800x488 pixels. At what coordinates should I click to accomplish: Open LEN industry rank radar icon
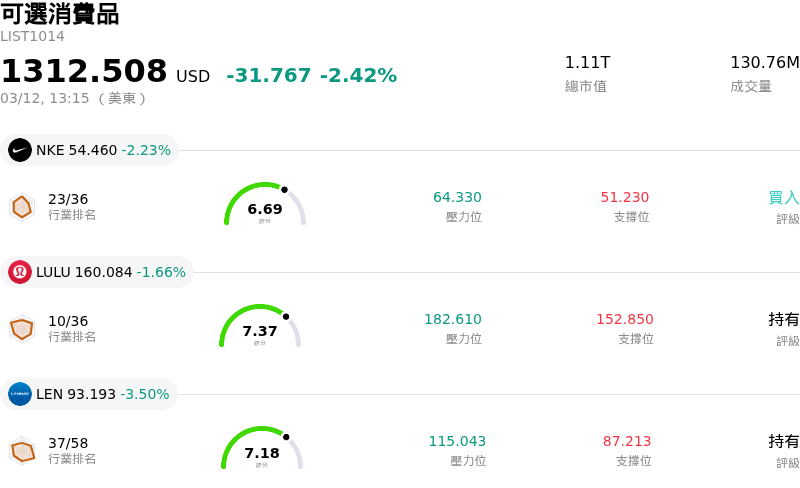(22, 451)
